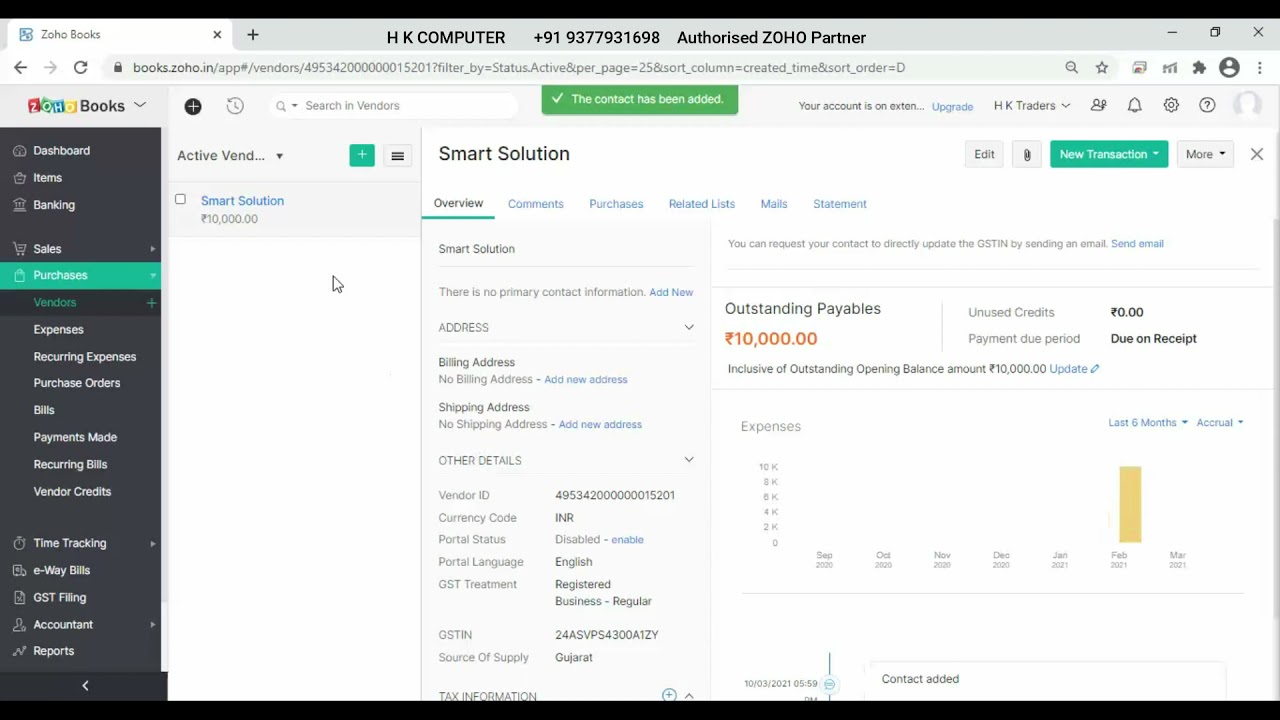
Task: Click the timeline Contact added marker
Action: click(829, 684)
